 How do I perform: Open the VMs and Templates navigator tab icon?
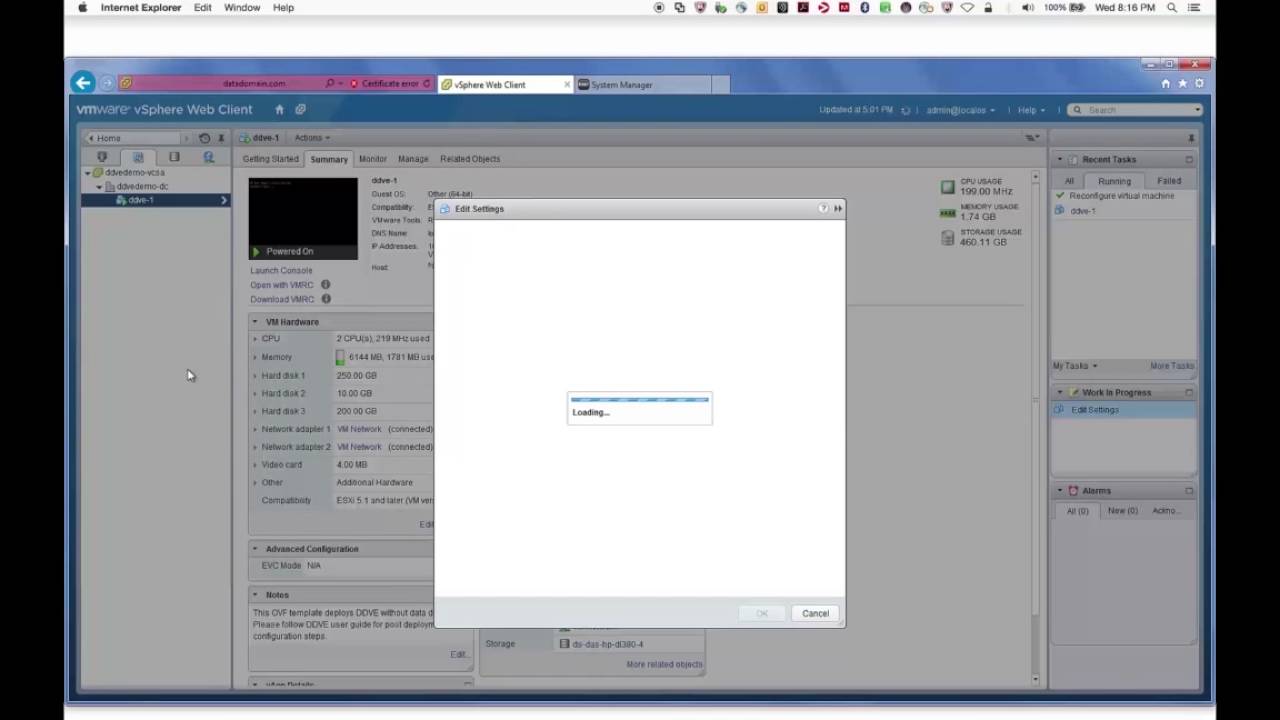coord(138,157)
